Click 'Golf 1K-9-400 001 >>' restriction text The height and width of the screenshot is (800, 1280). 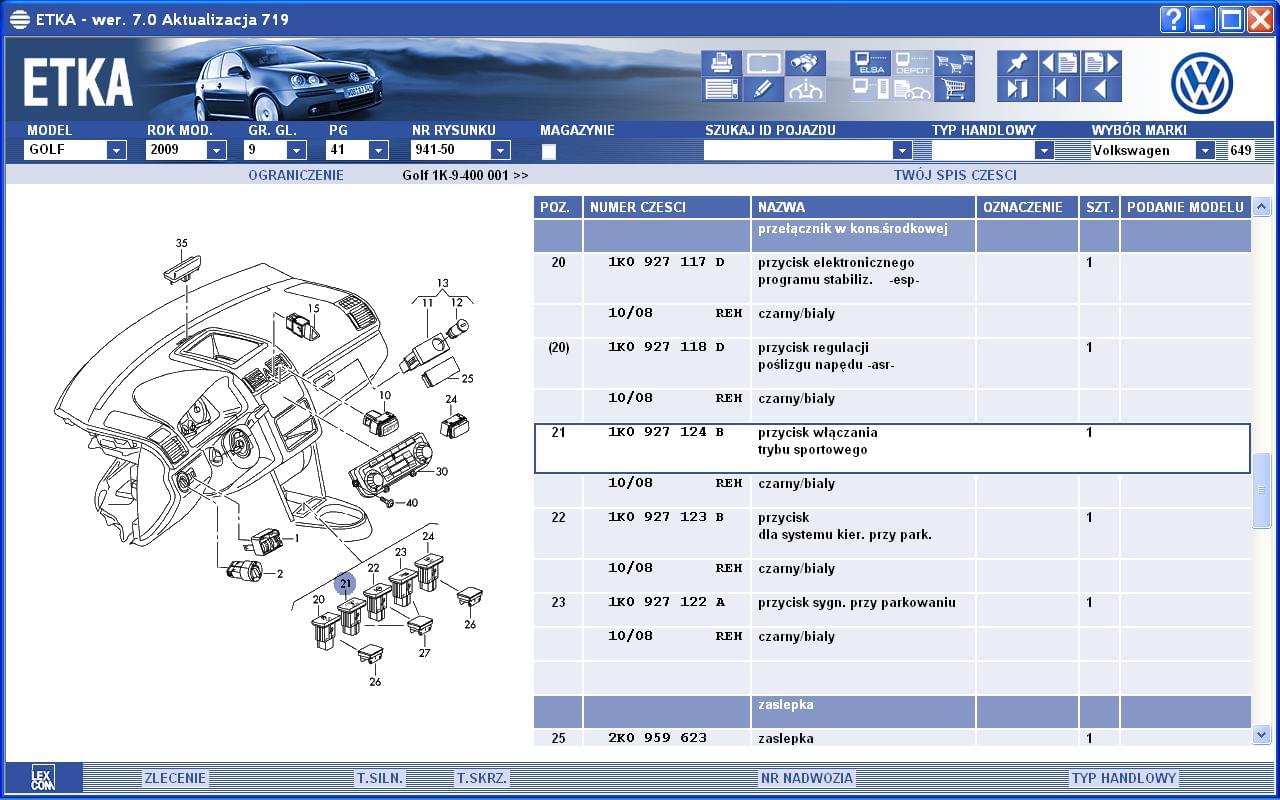click(465, 175)
